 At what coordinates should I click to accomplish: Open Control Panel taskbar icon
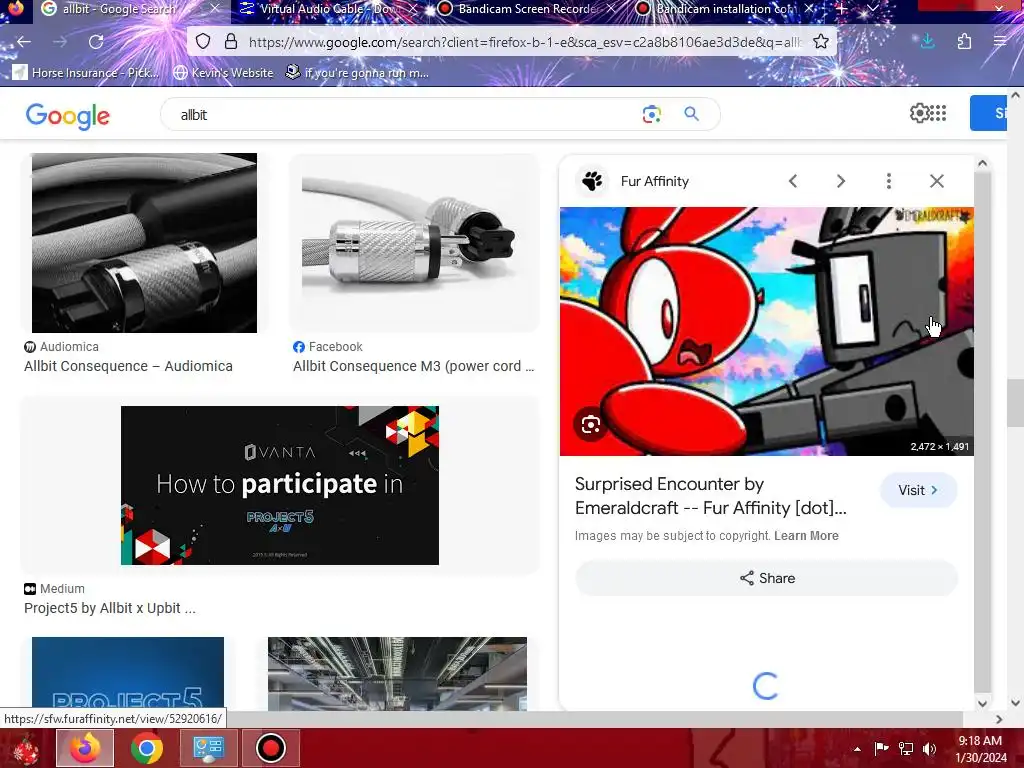[x=209, y=748]
